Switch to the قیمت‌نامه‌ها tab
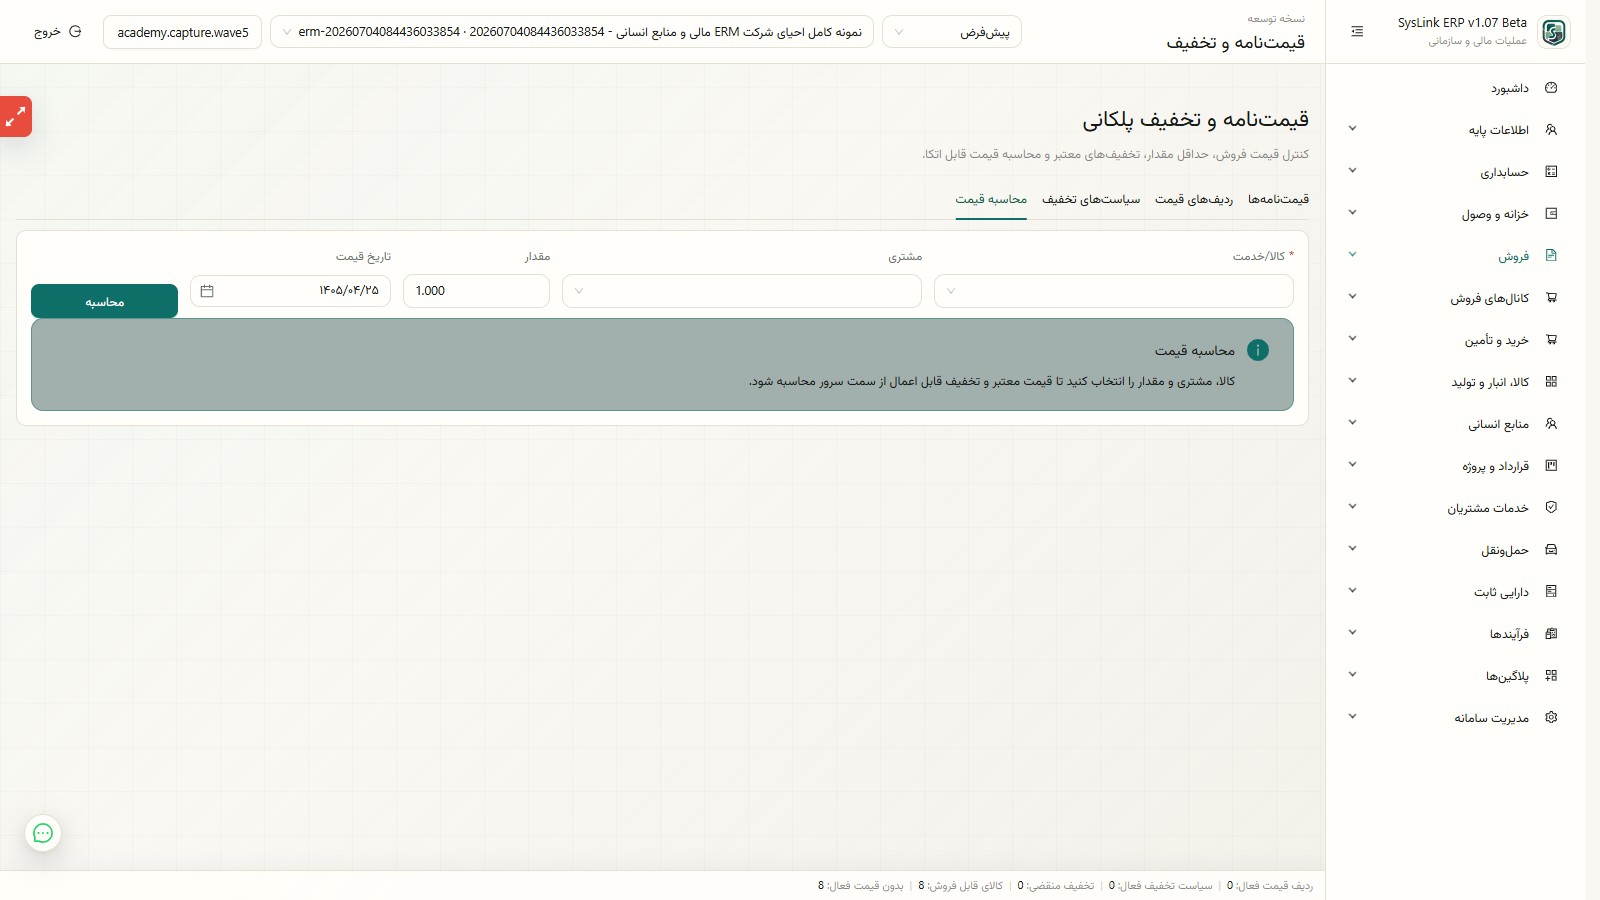 [1278, 199]
